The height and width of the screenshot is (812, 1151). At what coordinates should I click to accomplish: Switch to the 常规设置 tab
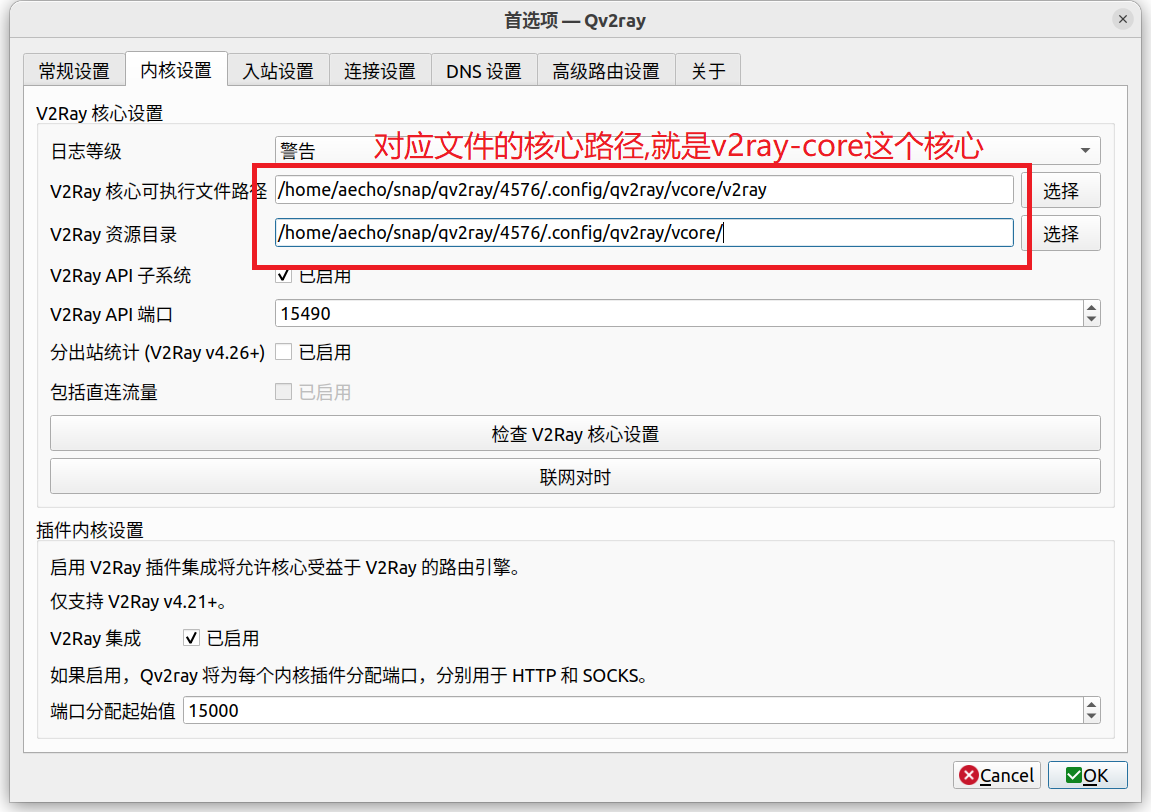74,71
